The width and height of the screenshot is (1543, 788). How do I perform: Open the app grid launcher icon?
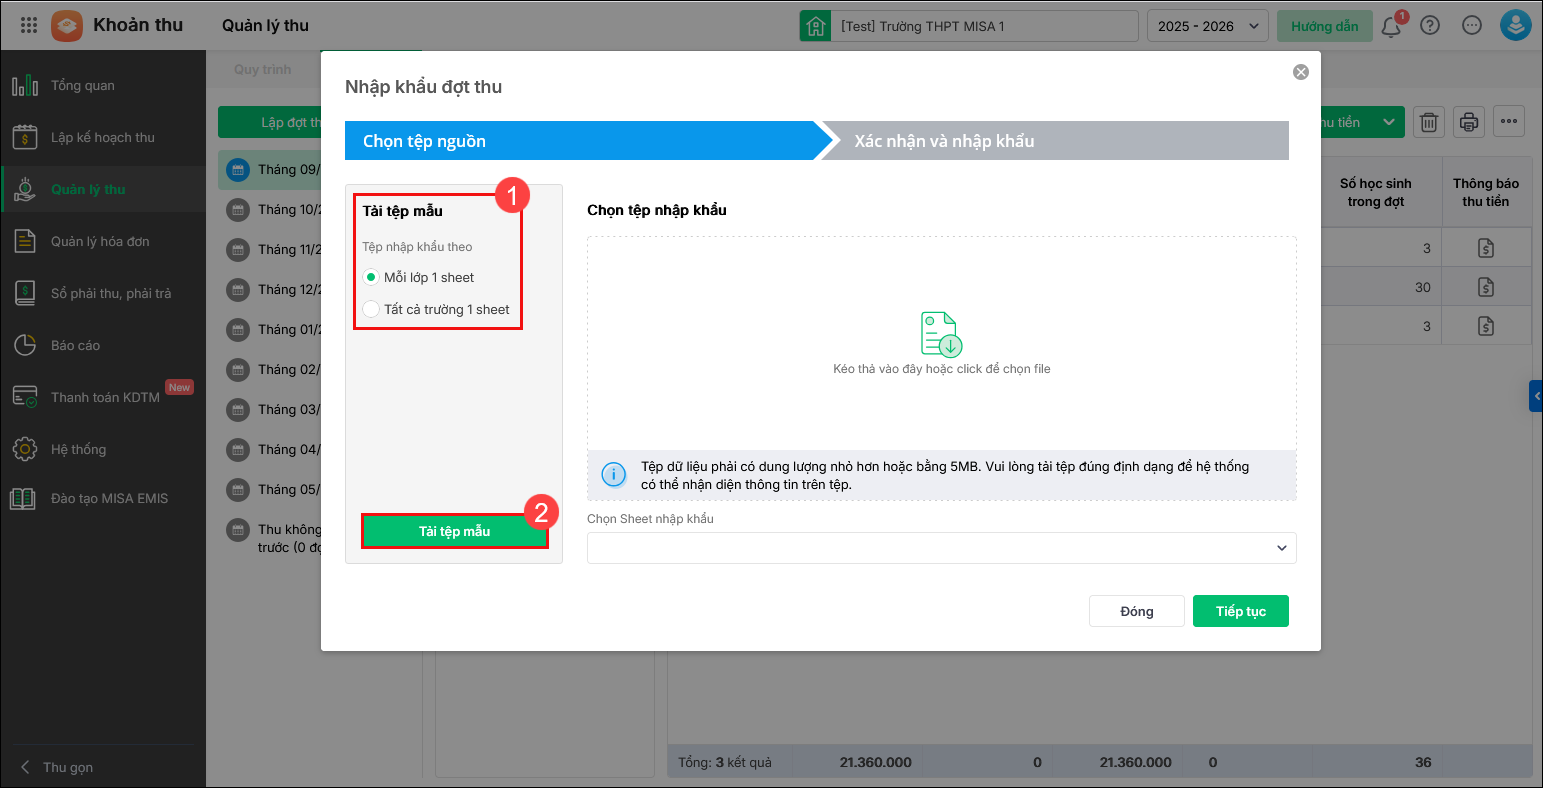click(28, 26)
